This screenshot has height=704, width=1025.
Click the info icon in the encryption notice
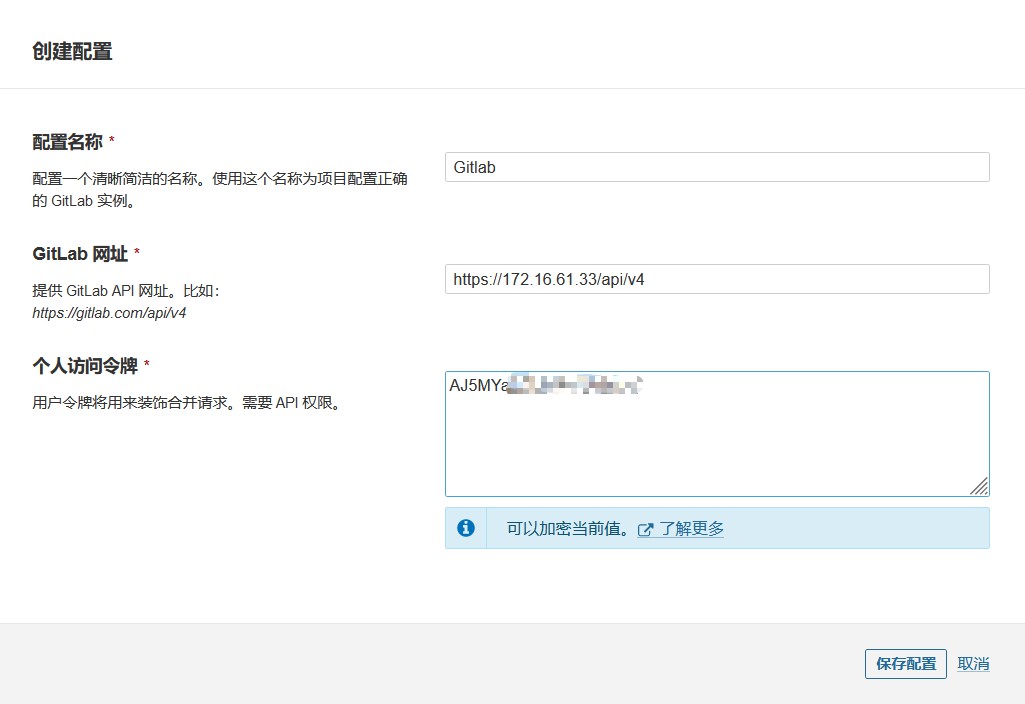(465, 528)
